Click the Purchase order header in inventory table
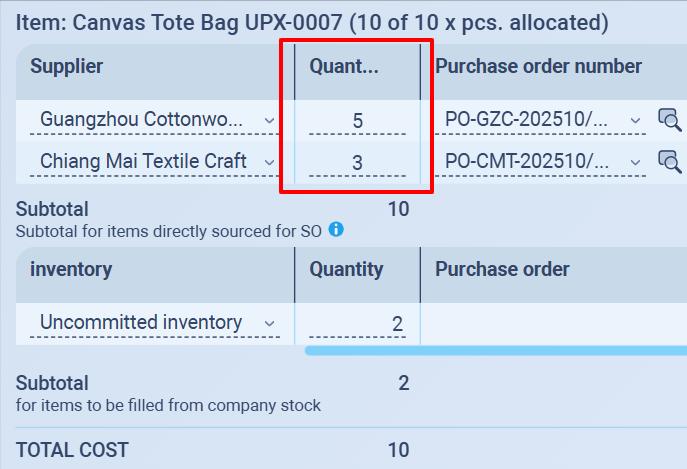Screen dimensions: 687x469 [x=502, y=269]
